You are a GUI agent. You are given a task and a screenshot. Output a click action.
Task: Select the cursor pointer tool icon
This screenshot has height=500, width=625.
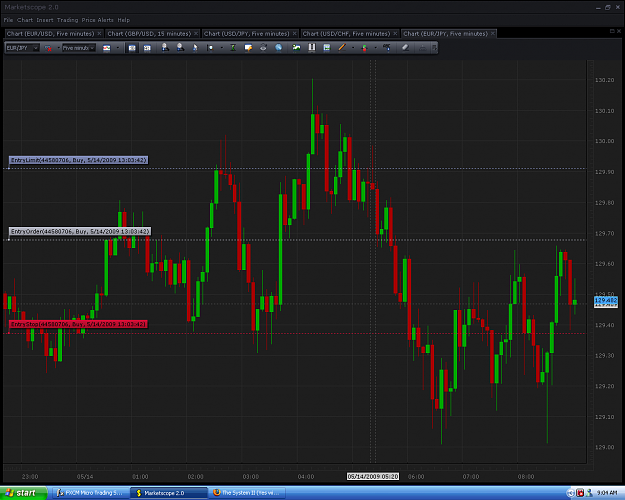(x=195, y=48)
